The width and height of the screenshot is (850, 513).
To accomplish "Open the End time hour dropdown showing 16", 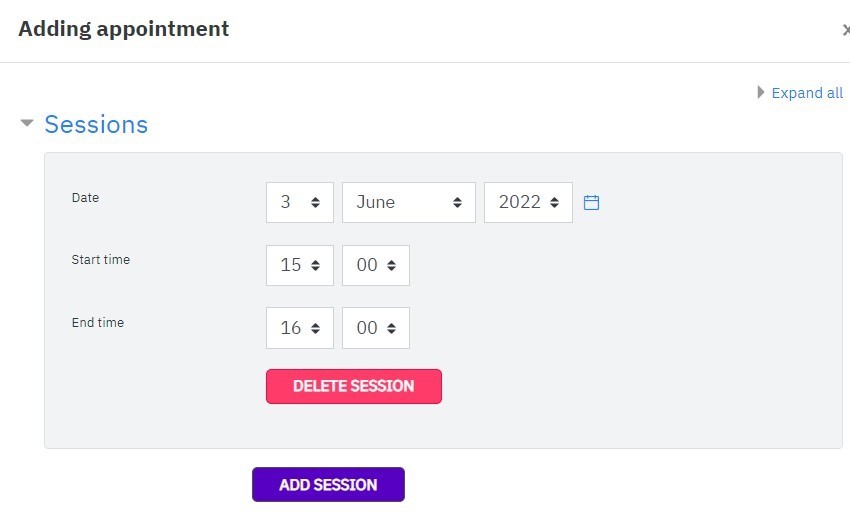I will [x=300, y=328].
